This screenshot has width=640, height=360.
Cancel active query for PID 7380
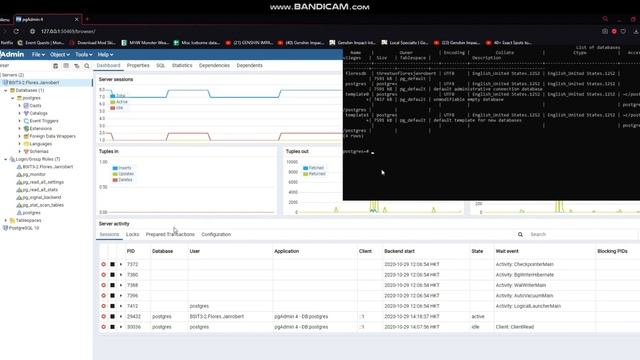pyautogui.click(x=112, y=275)
